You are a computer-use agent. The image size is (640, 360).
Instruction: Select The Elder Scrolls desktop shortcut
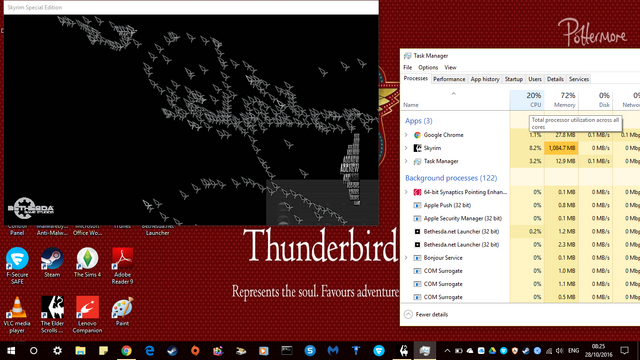click(x=52, y=315)
